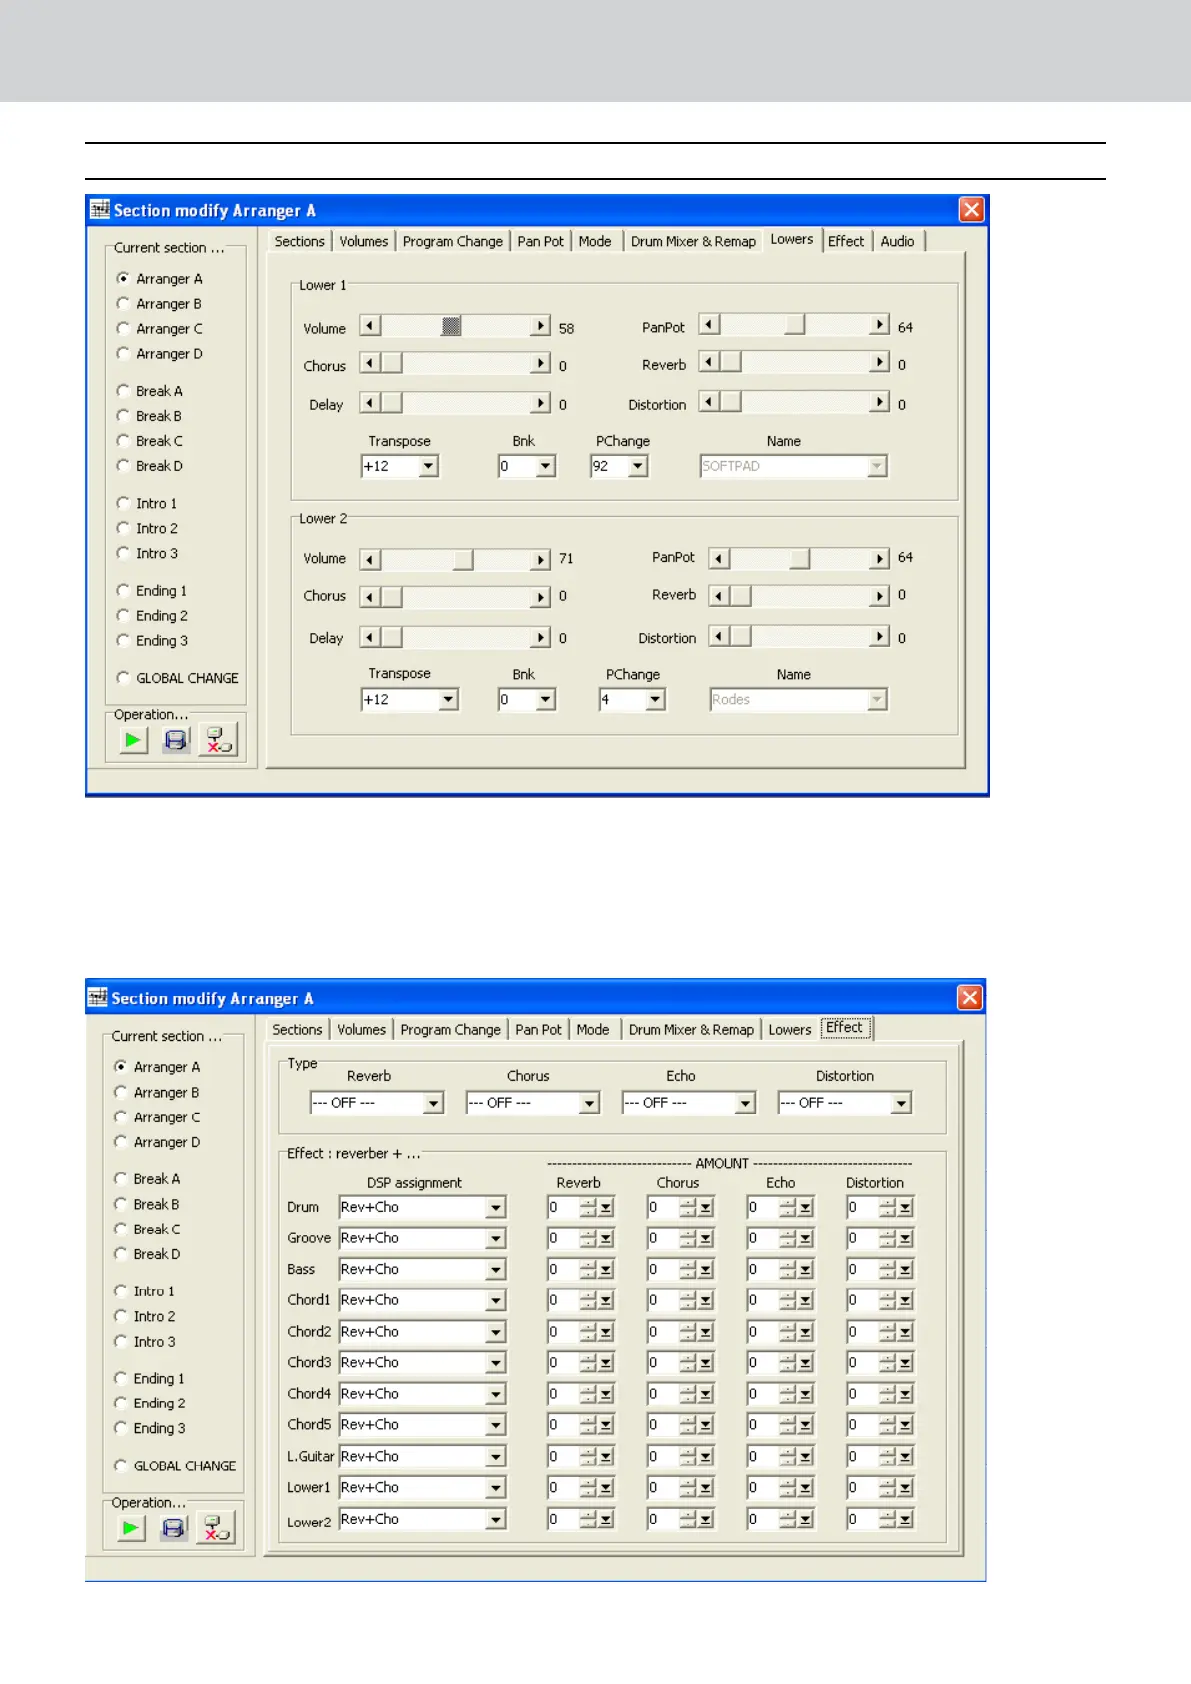1191x1684 pixels.
Task: Click red-X cancel icon in upper window
Action: point(217,740)
